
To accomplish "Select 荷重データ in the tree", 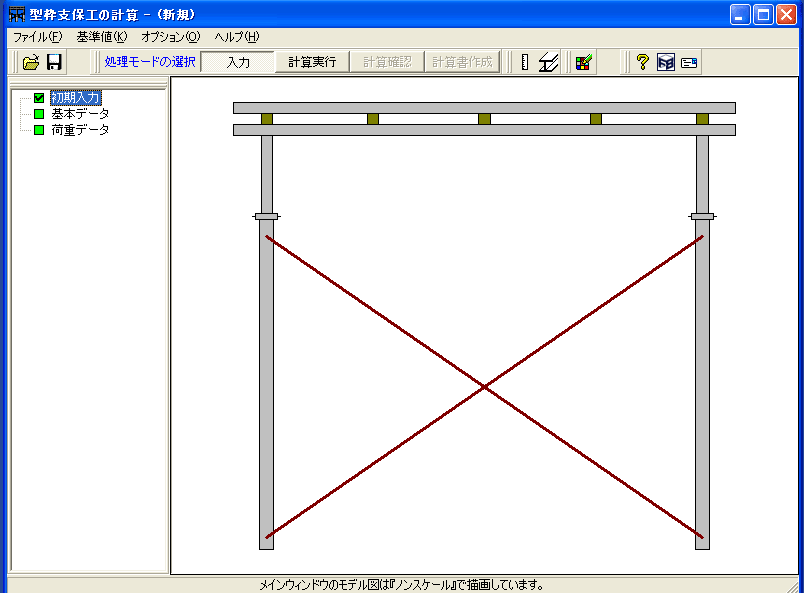I will pyautogui.click(x=80, y=130).
